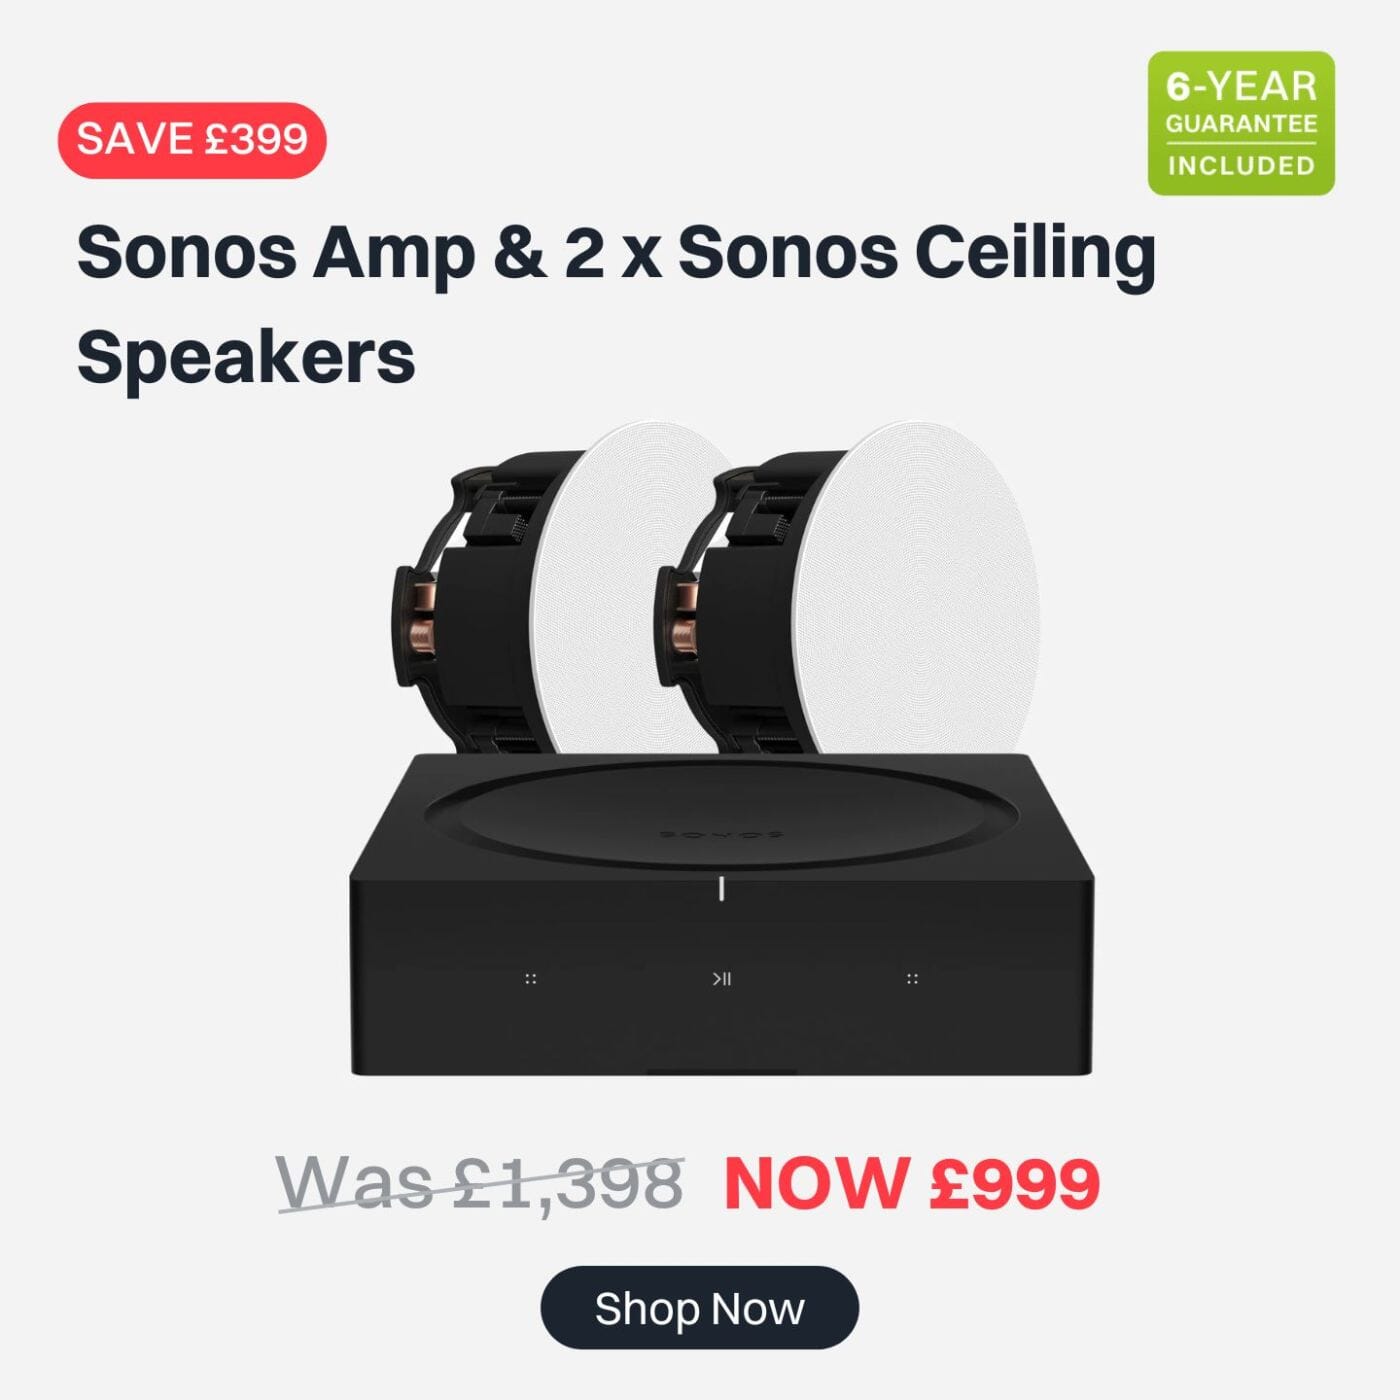Tap the right four-dot touch control on amp

912,978
